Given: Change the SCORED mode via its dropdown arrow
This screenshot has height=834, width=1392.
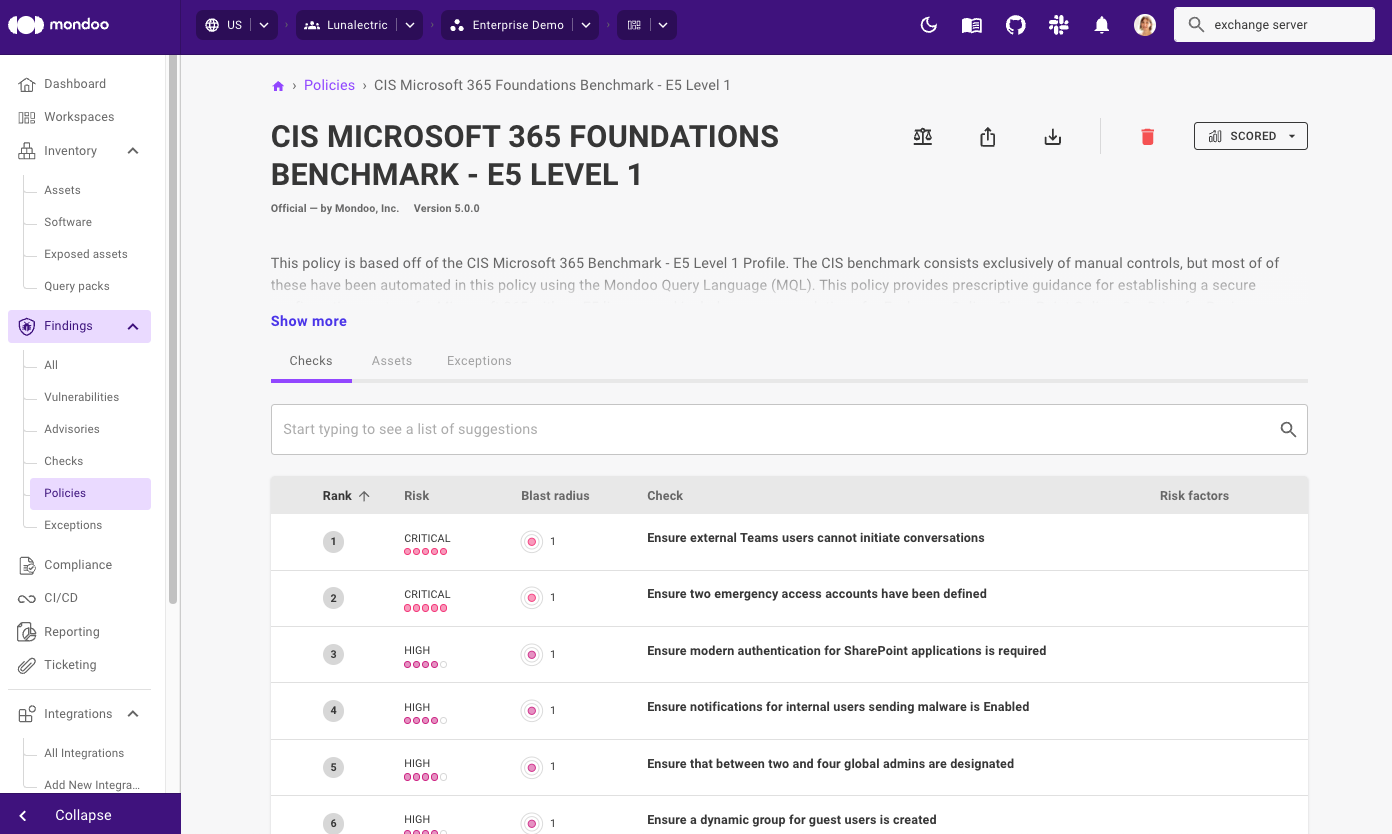Looking at the screenshot, I should coord(1291,136).
